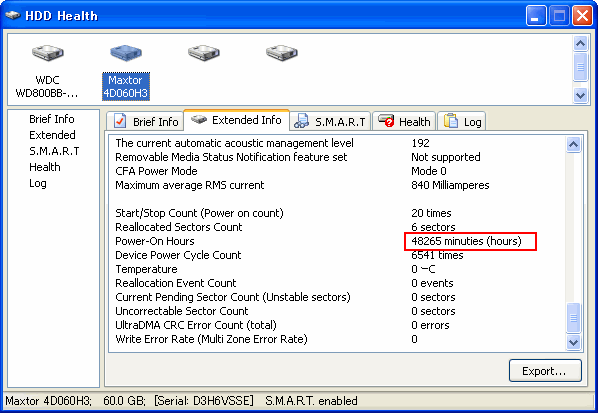Viewport: 598px width, 413px height.
Task: Click the '840 Milliamperes' value
Action: [450, 185]
